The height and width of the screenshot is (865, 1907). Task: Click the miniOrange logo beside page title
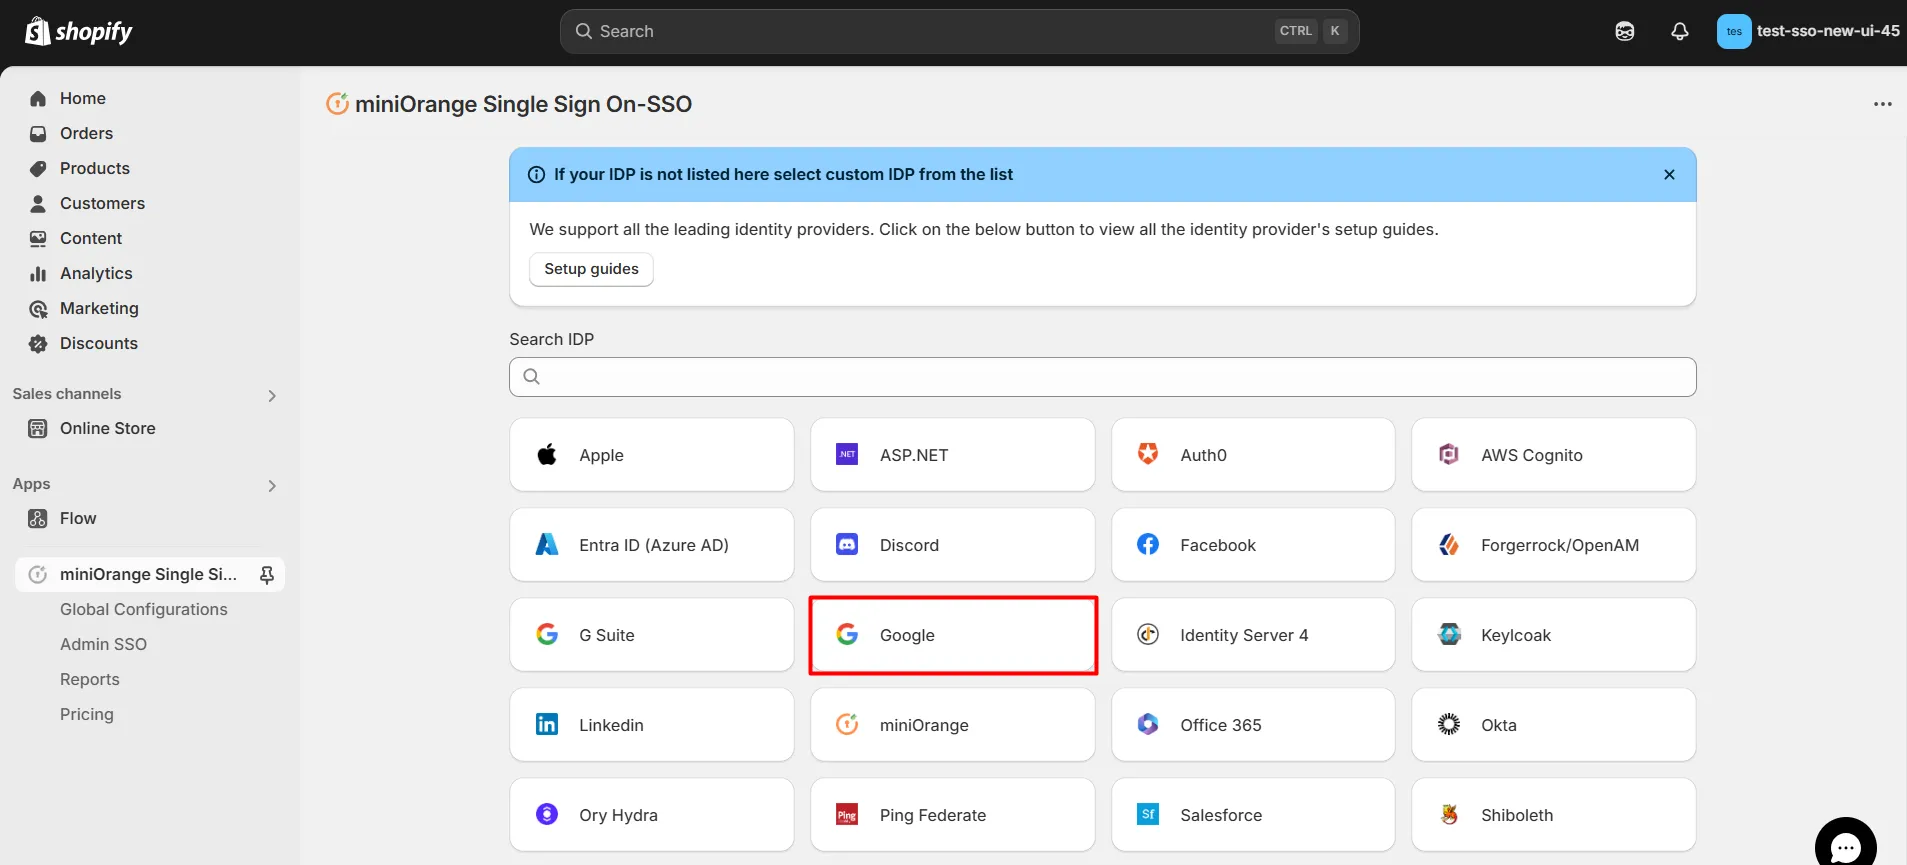point(338,103)
